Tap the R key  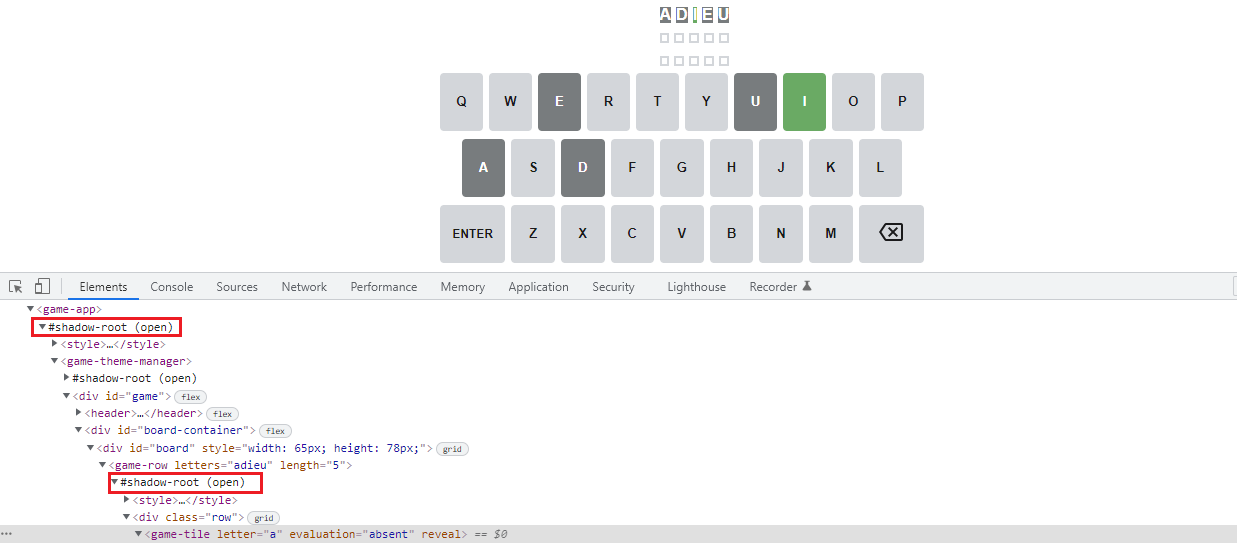(608, 101)
